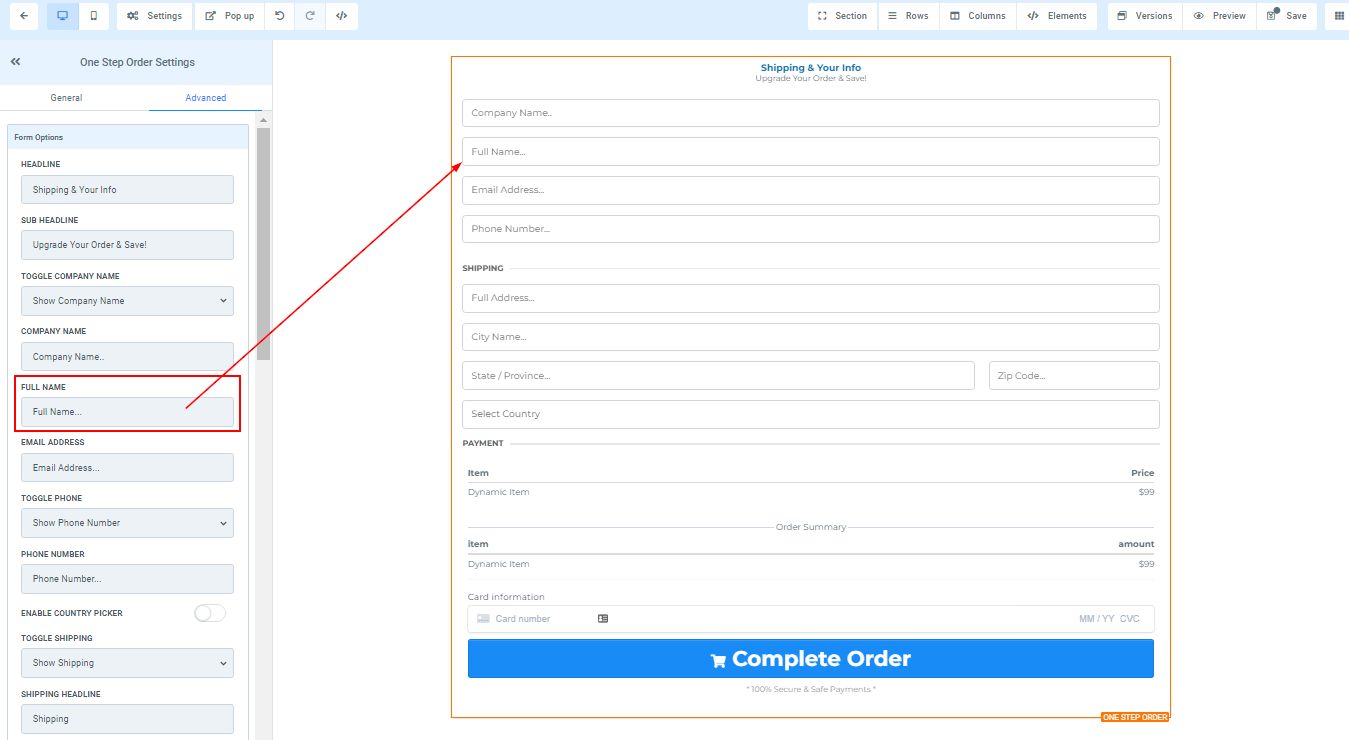Click the '100% Secure & Safe Payments' text
Viewport: 1349px width, 740px height.
click(811, 689)
